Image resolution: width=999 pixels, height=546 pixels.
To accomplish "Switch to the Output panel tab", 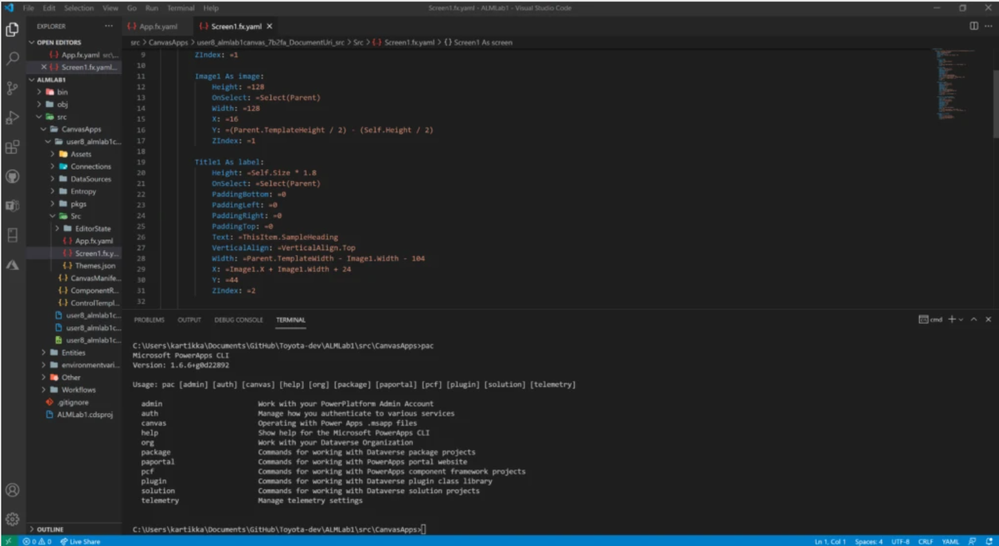I will coord(189,320).
